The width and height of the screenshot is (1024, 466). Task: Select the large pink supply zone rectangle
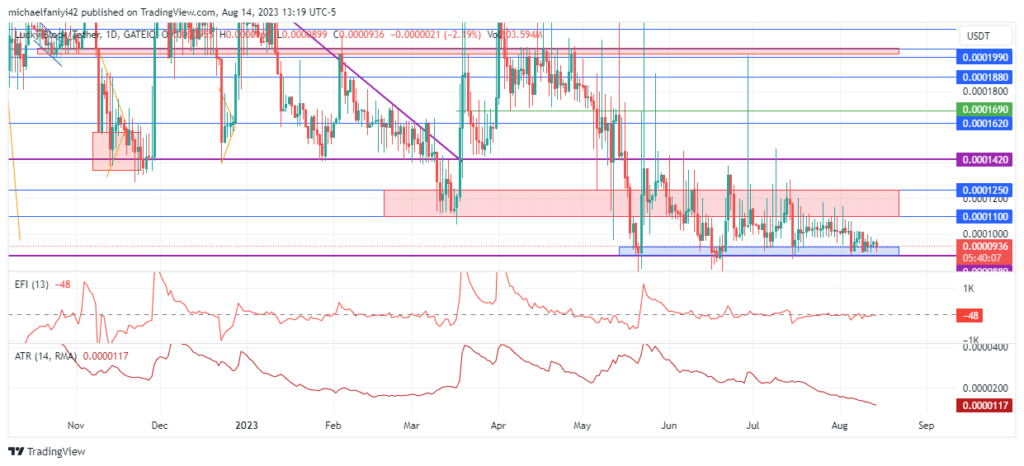(x=641, y=203)
